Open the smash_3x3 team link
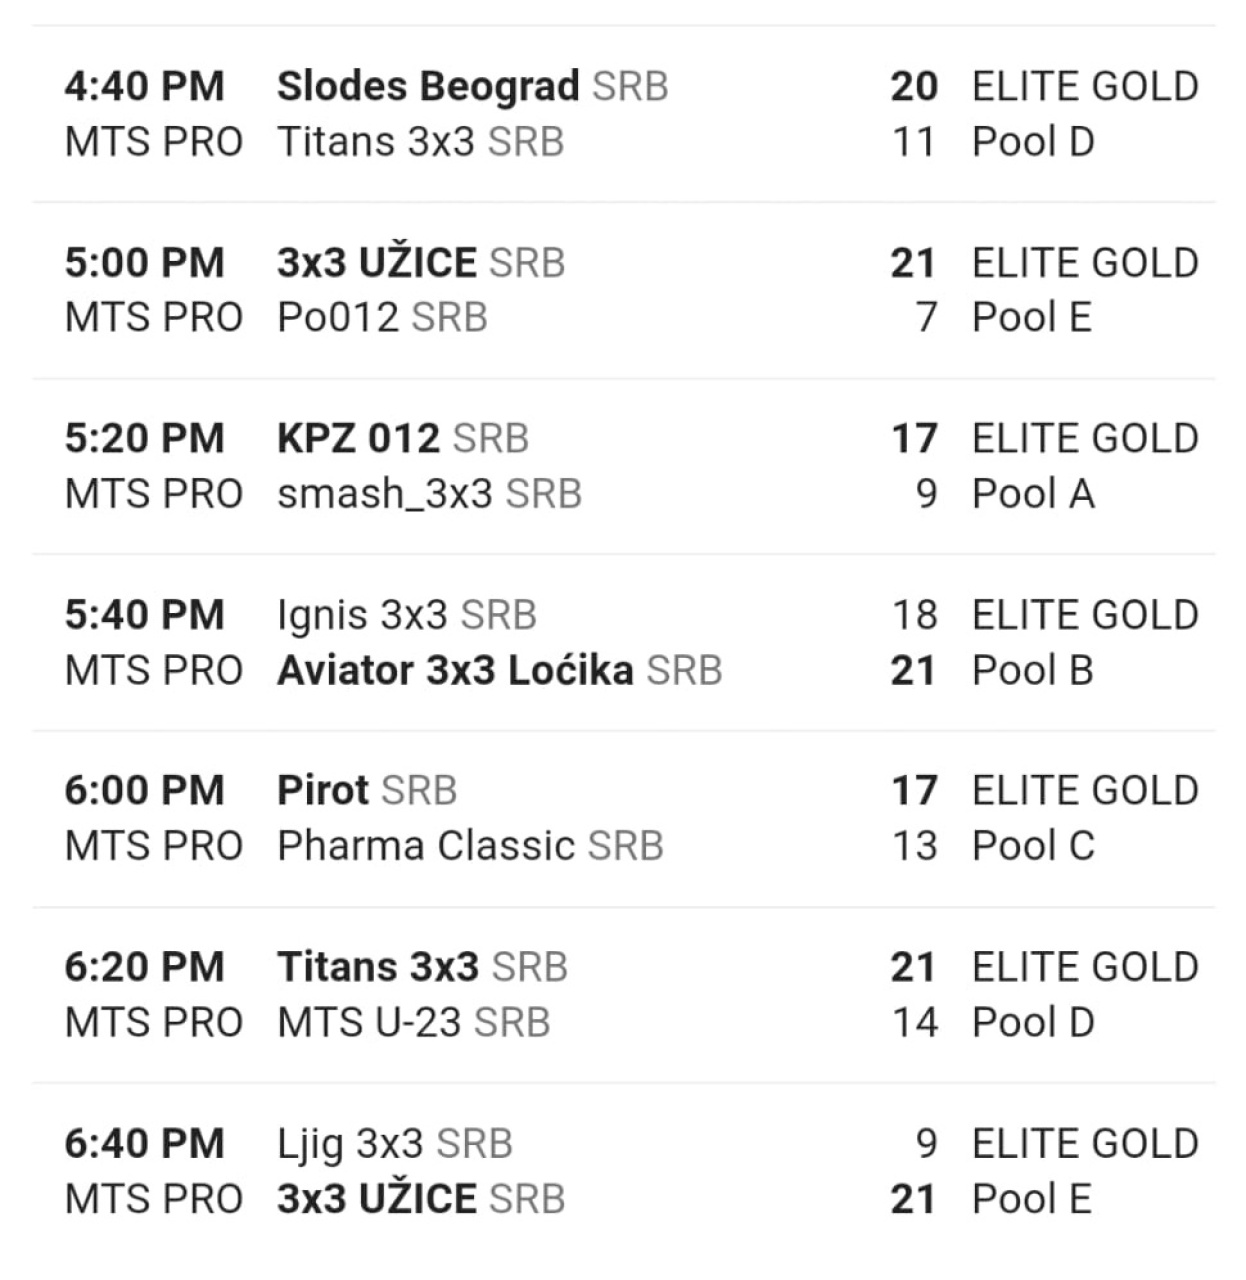 click(384, 494)
